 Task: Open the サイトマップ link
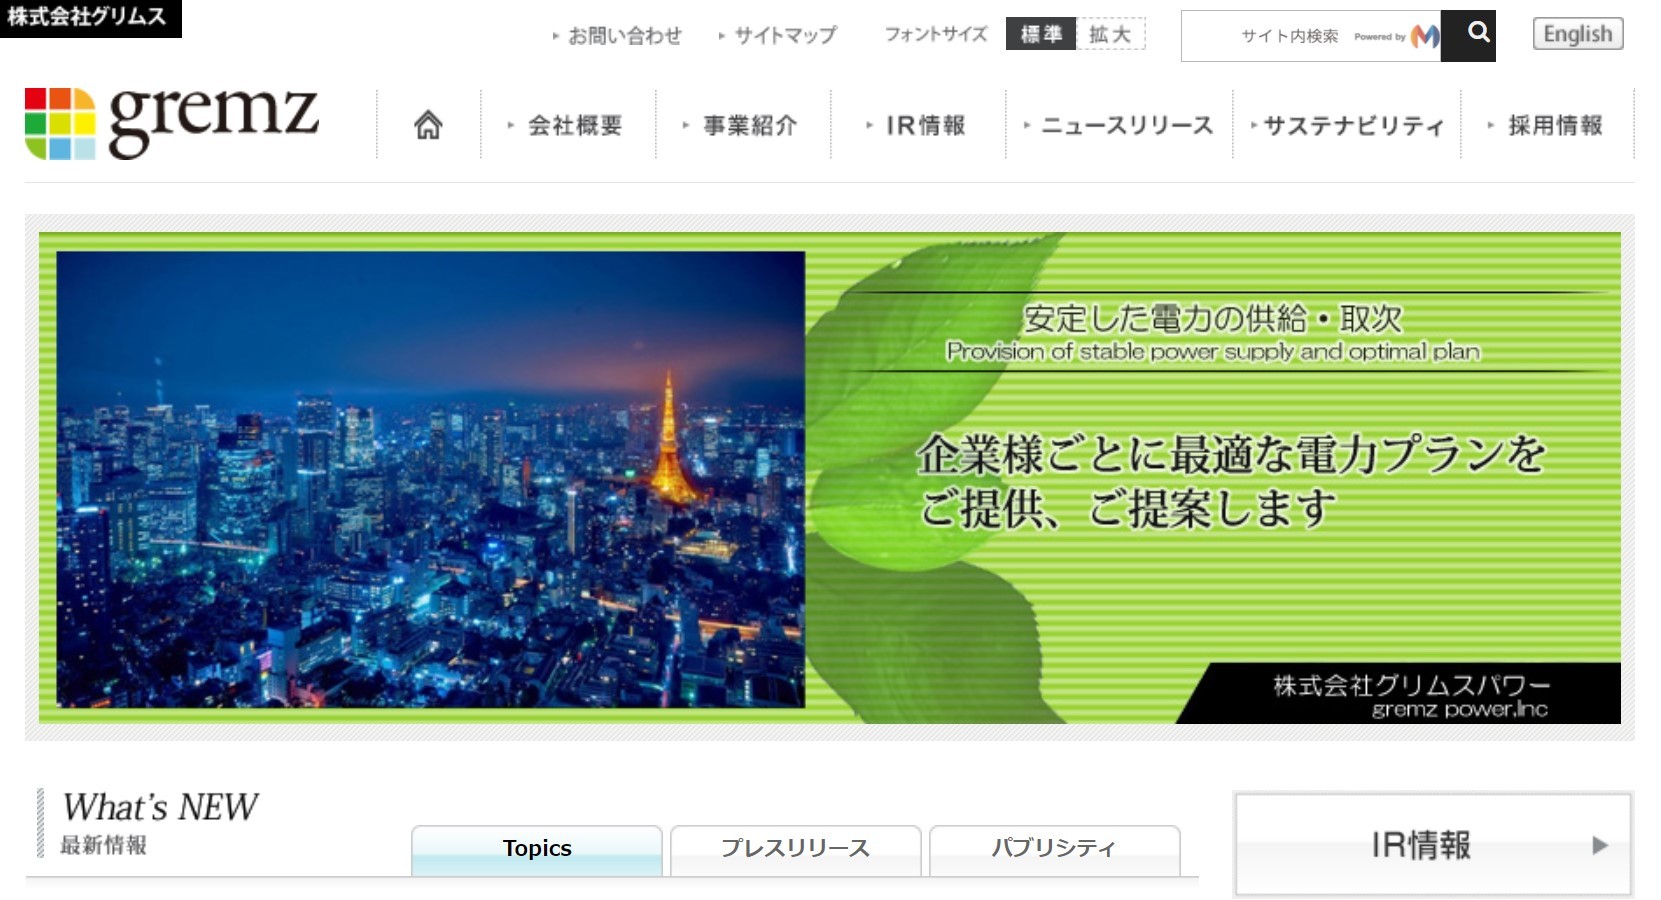777,36
